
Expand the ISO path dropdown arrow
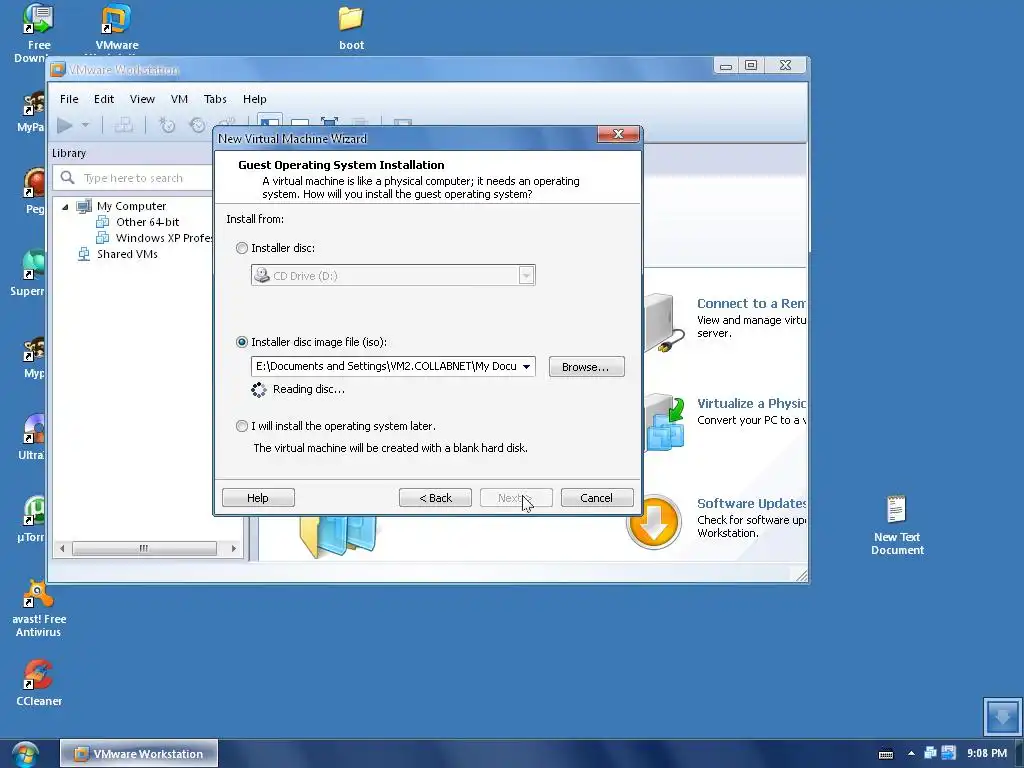[x=526, y=366]
